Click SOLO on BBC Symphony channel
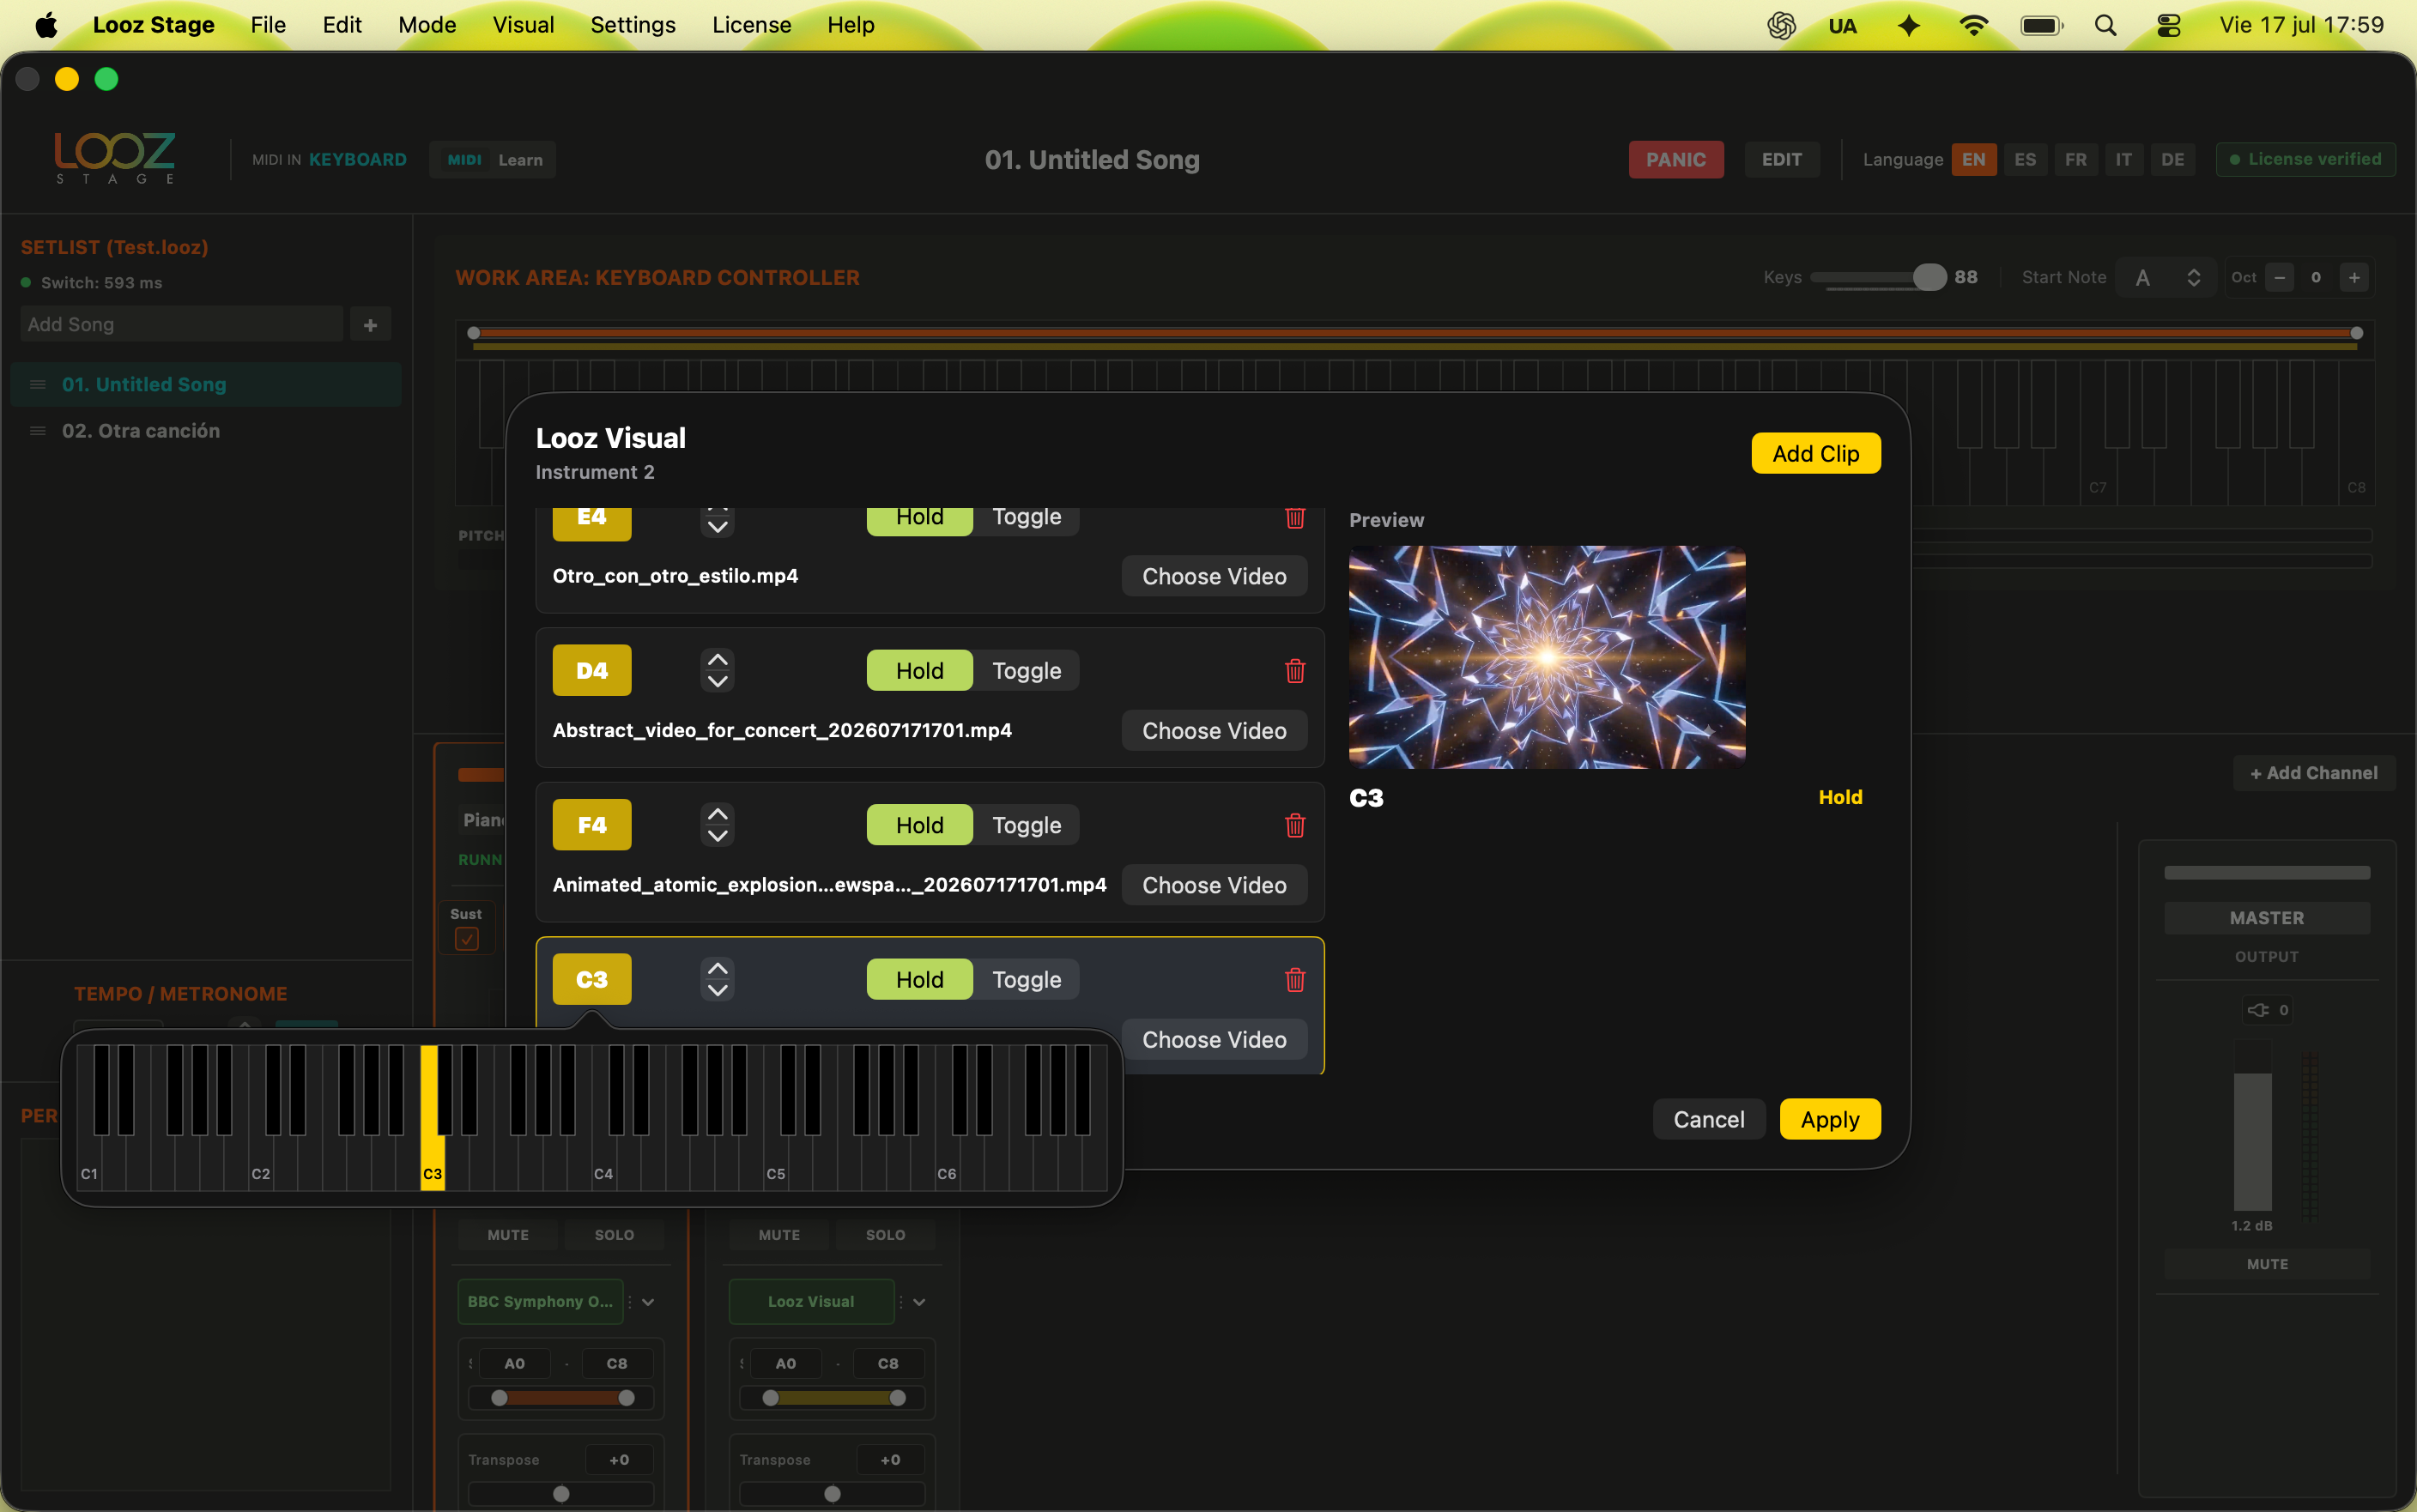 614,1235
